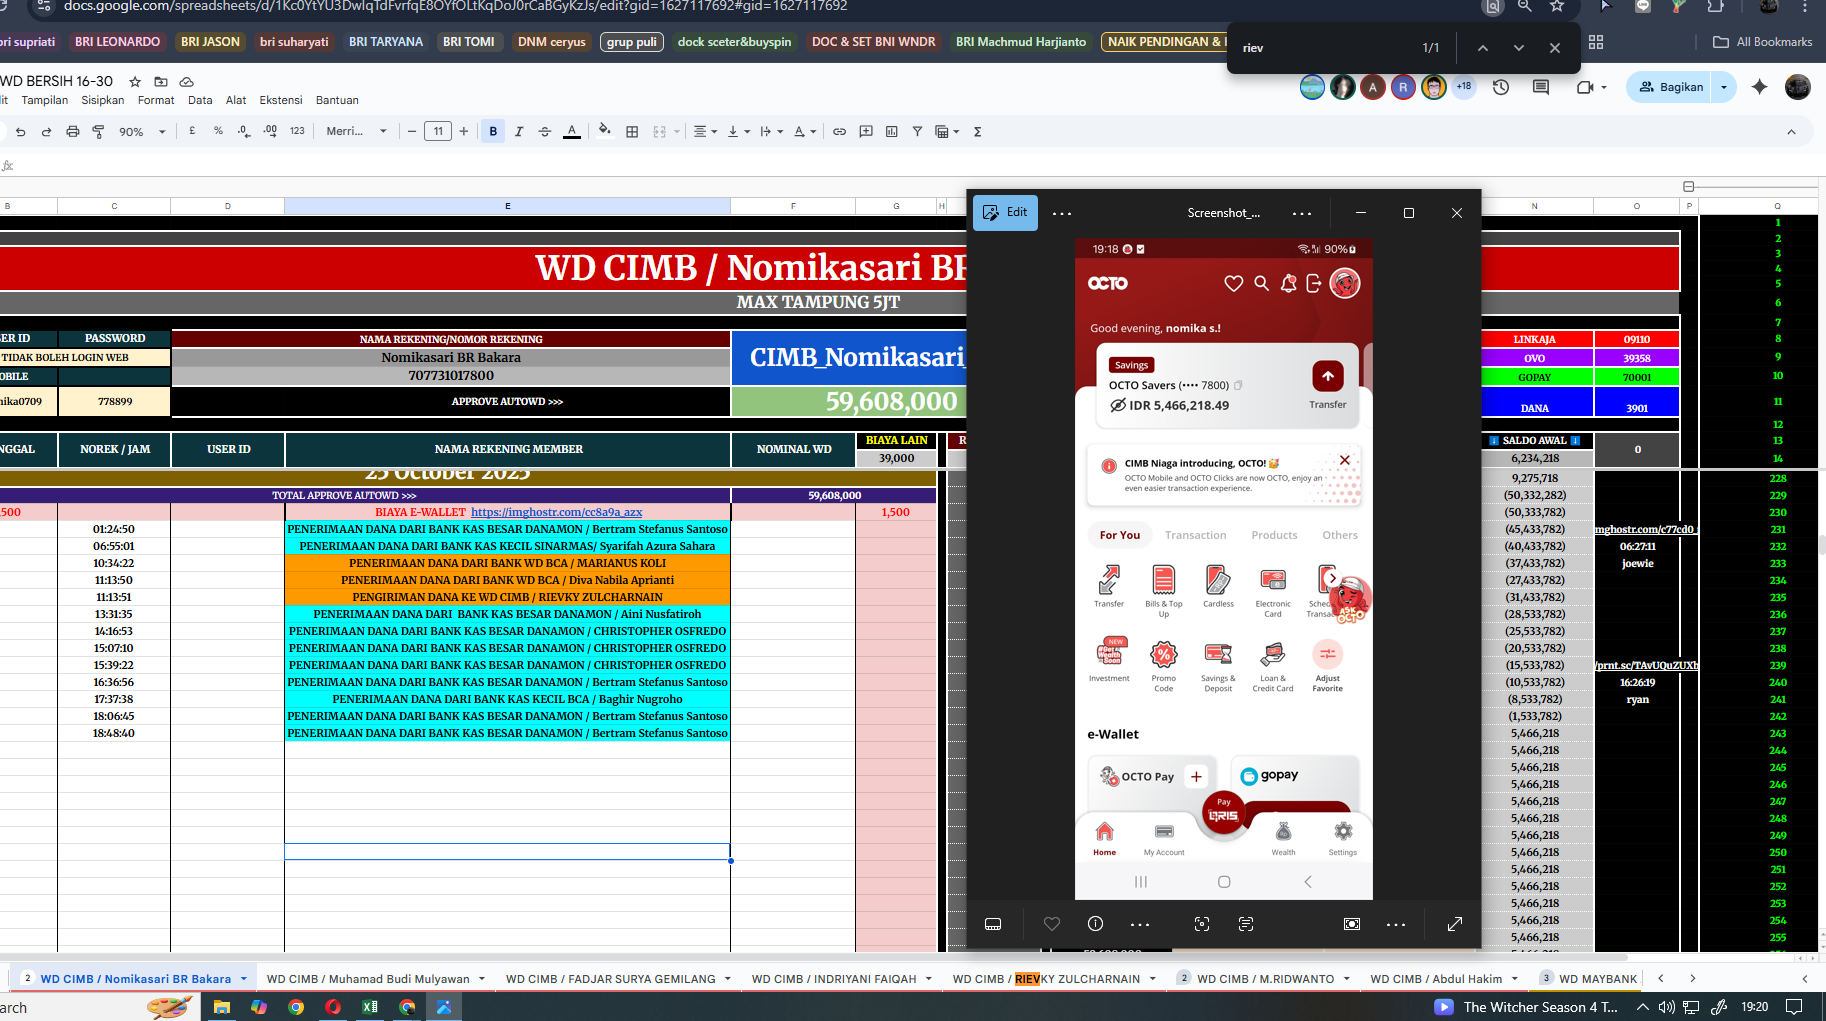Open the more number formats (123) menu
This screenshot has height=1021, width=1826.
[297, 131]
